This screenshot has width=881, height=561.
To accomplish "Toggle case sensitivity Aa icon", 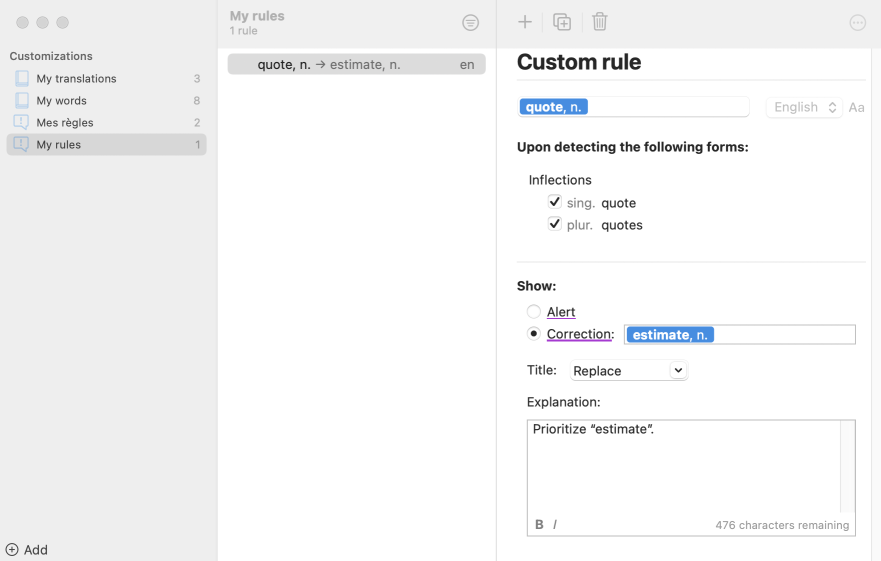I will [x=856, y=107].
